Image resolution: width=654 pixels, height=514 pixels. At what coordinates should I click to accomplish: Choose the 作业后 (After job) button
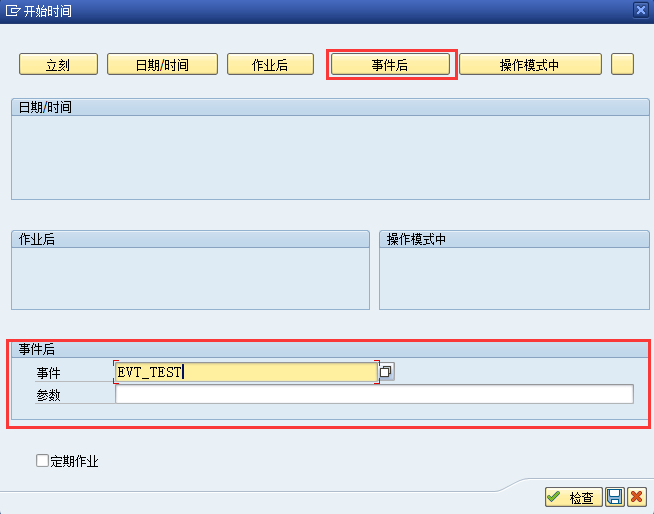tap(270, 64)
